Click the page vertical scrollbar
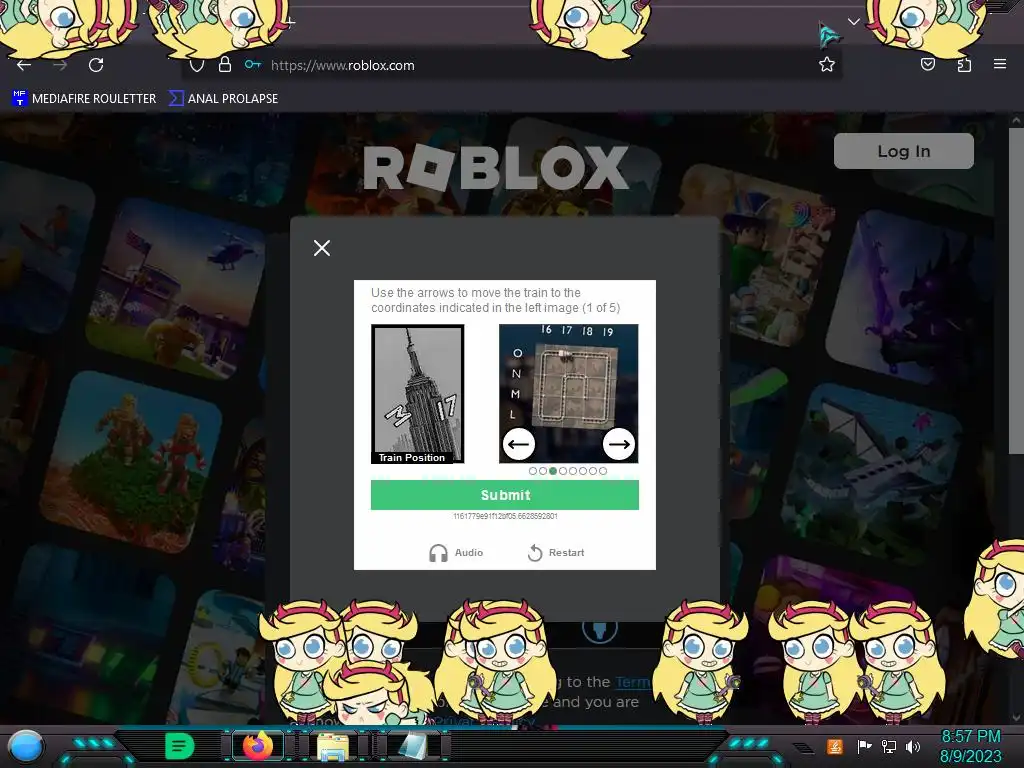Viewport: 1024px width, 768px height. point(1016,291)
